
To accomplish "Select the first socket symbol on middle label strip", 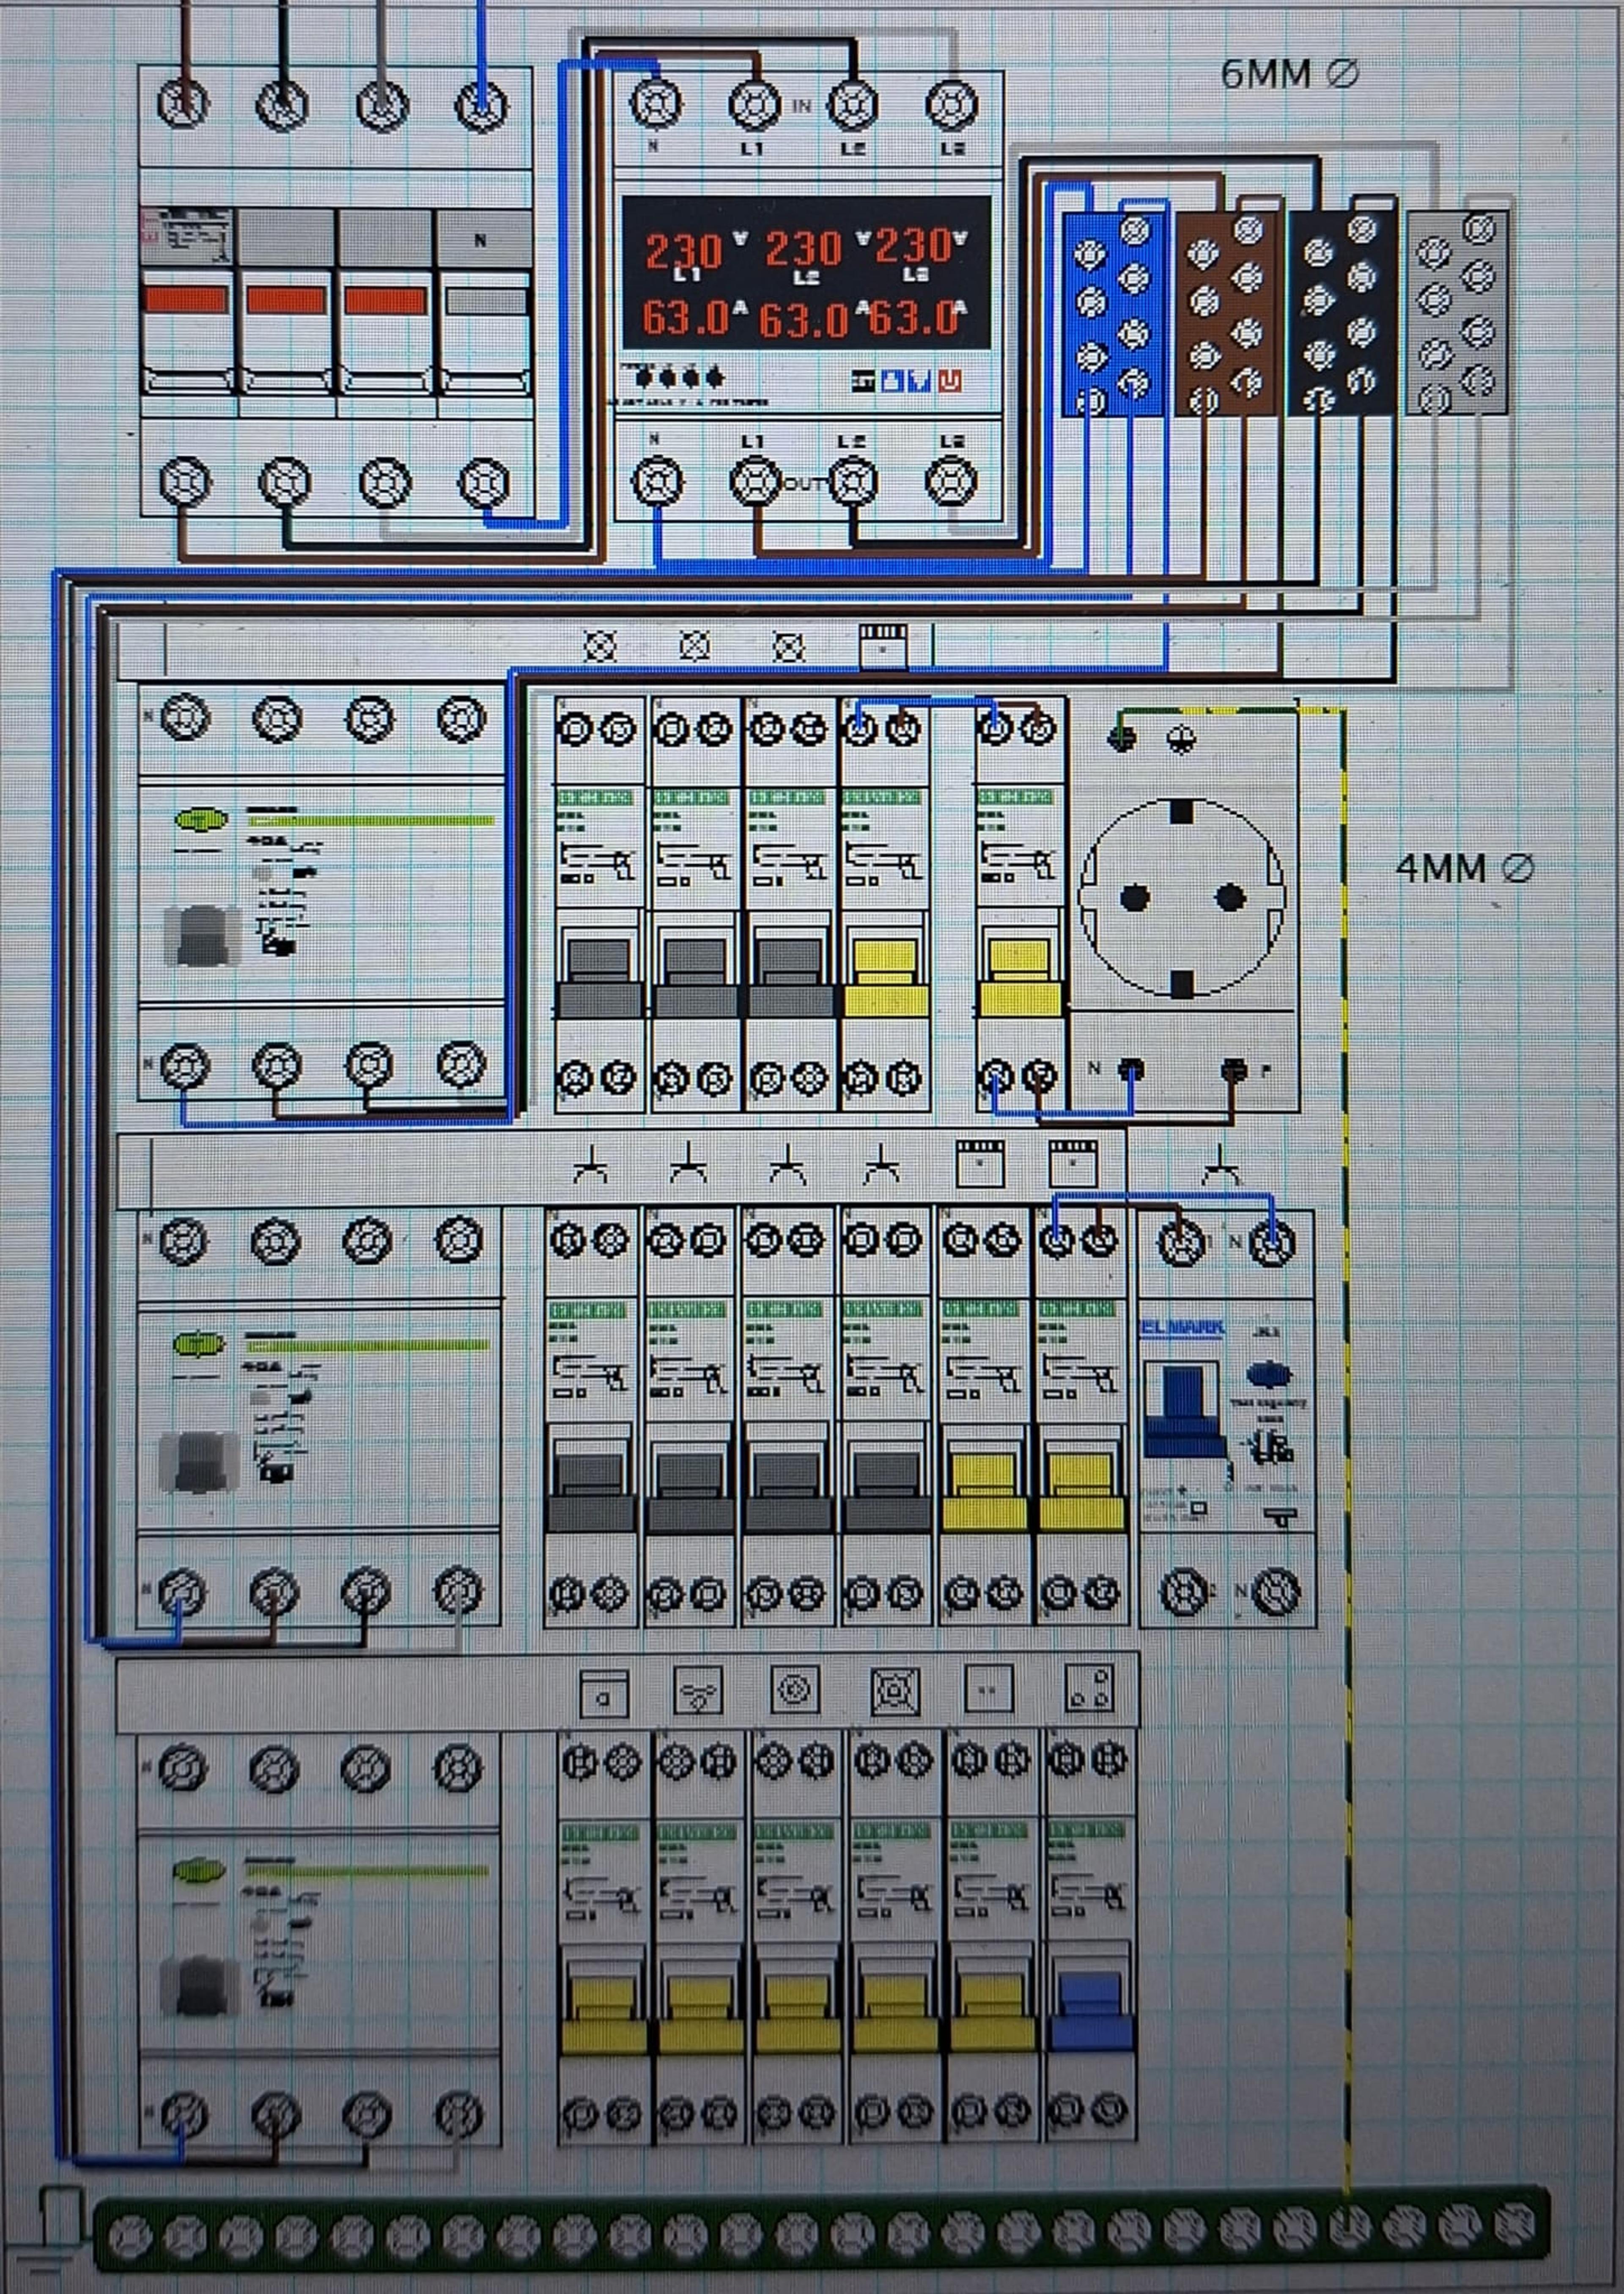I will click(590, 1165).
